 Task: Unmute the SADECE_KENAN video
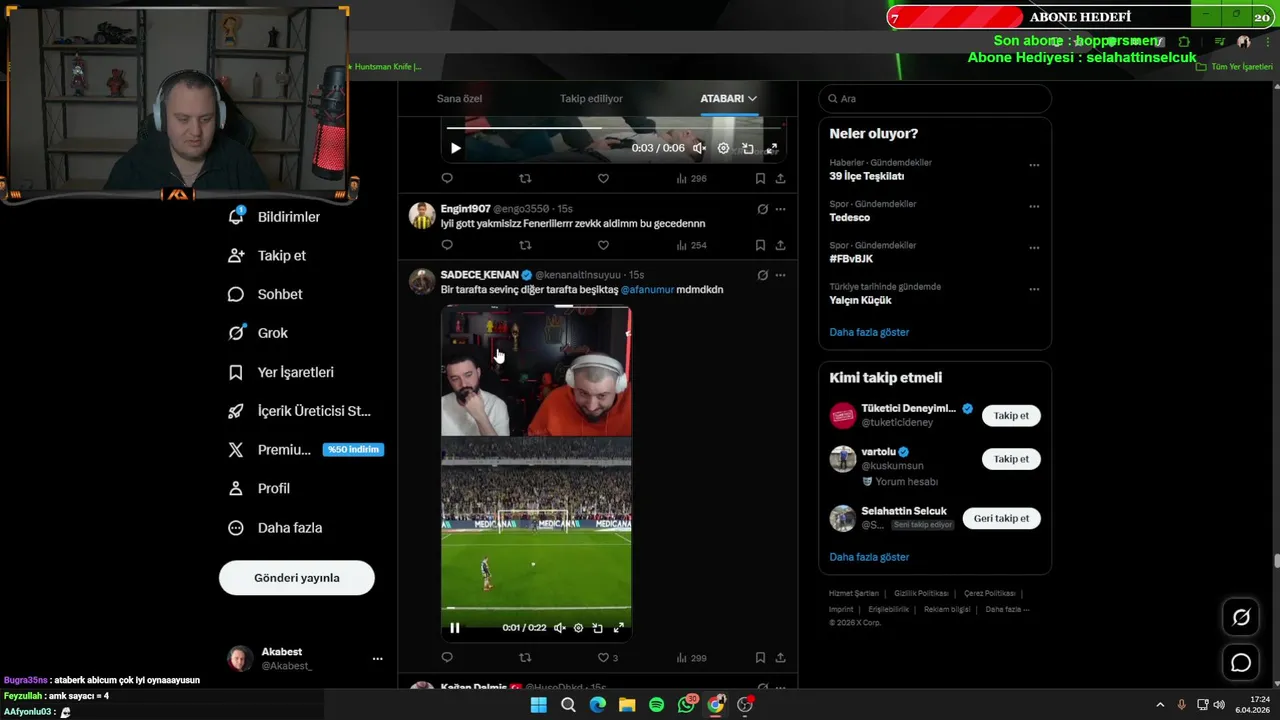559,628
